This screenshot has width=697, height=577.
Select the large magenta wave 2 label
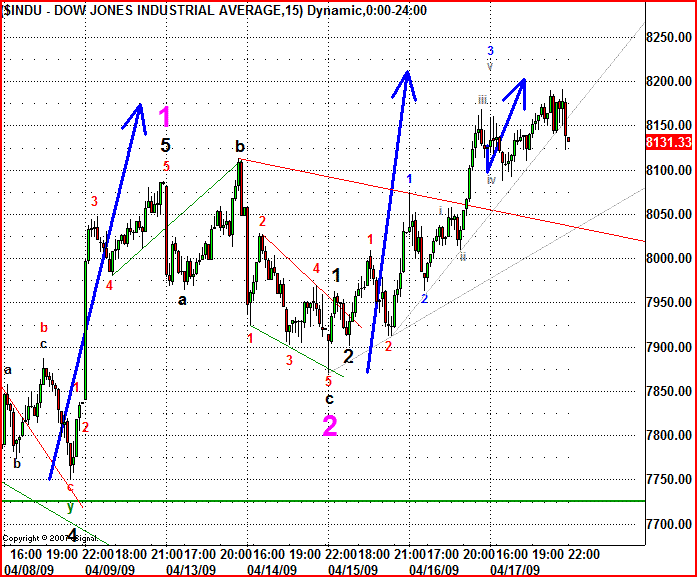(330, 427)
